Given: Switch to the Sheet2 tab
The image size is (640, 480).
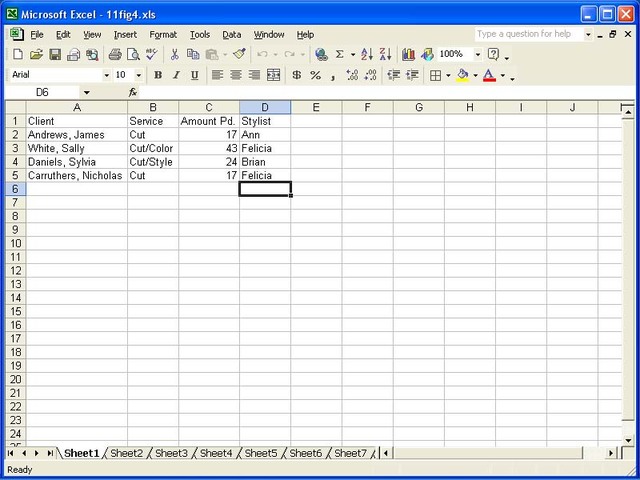Looking at the screenshot, I should (x=127, y=453).
